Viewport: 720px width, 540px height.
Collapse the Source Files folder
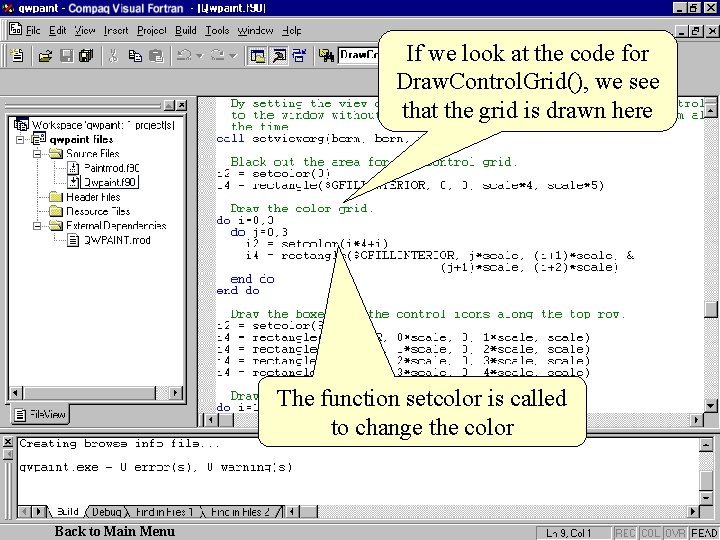pos(37,153)
